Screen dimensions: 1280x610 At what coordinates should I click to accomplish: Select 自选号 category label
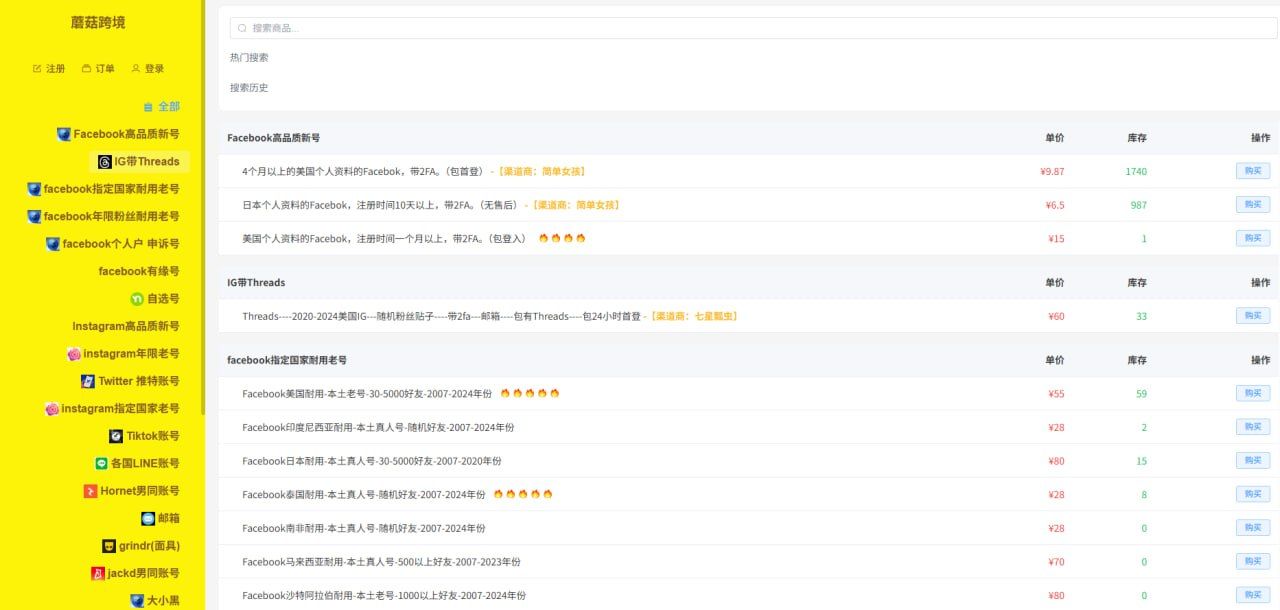(x=163, y=299)
